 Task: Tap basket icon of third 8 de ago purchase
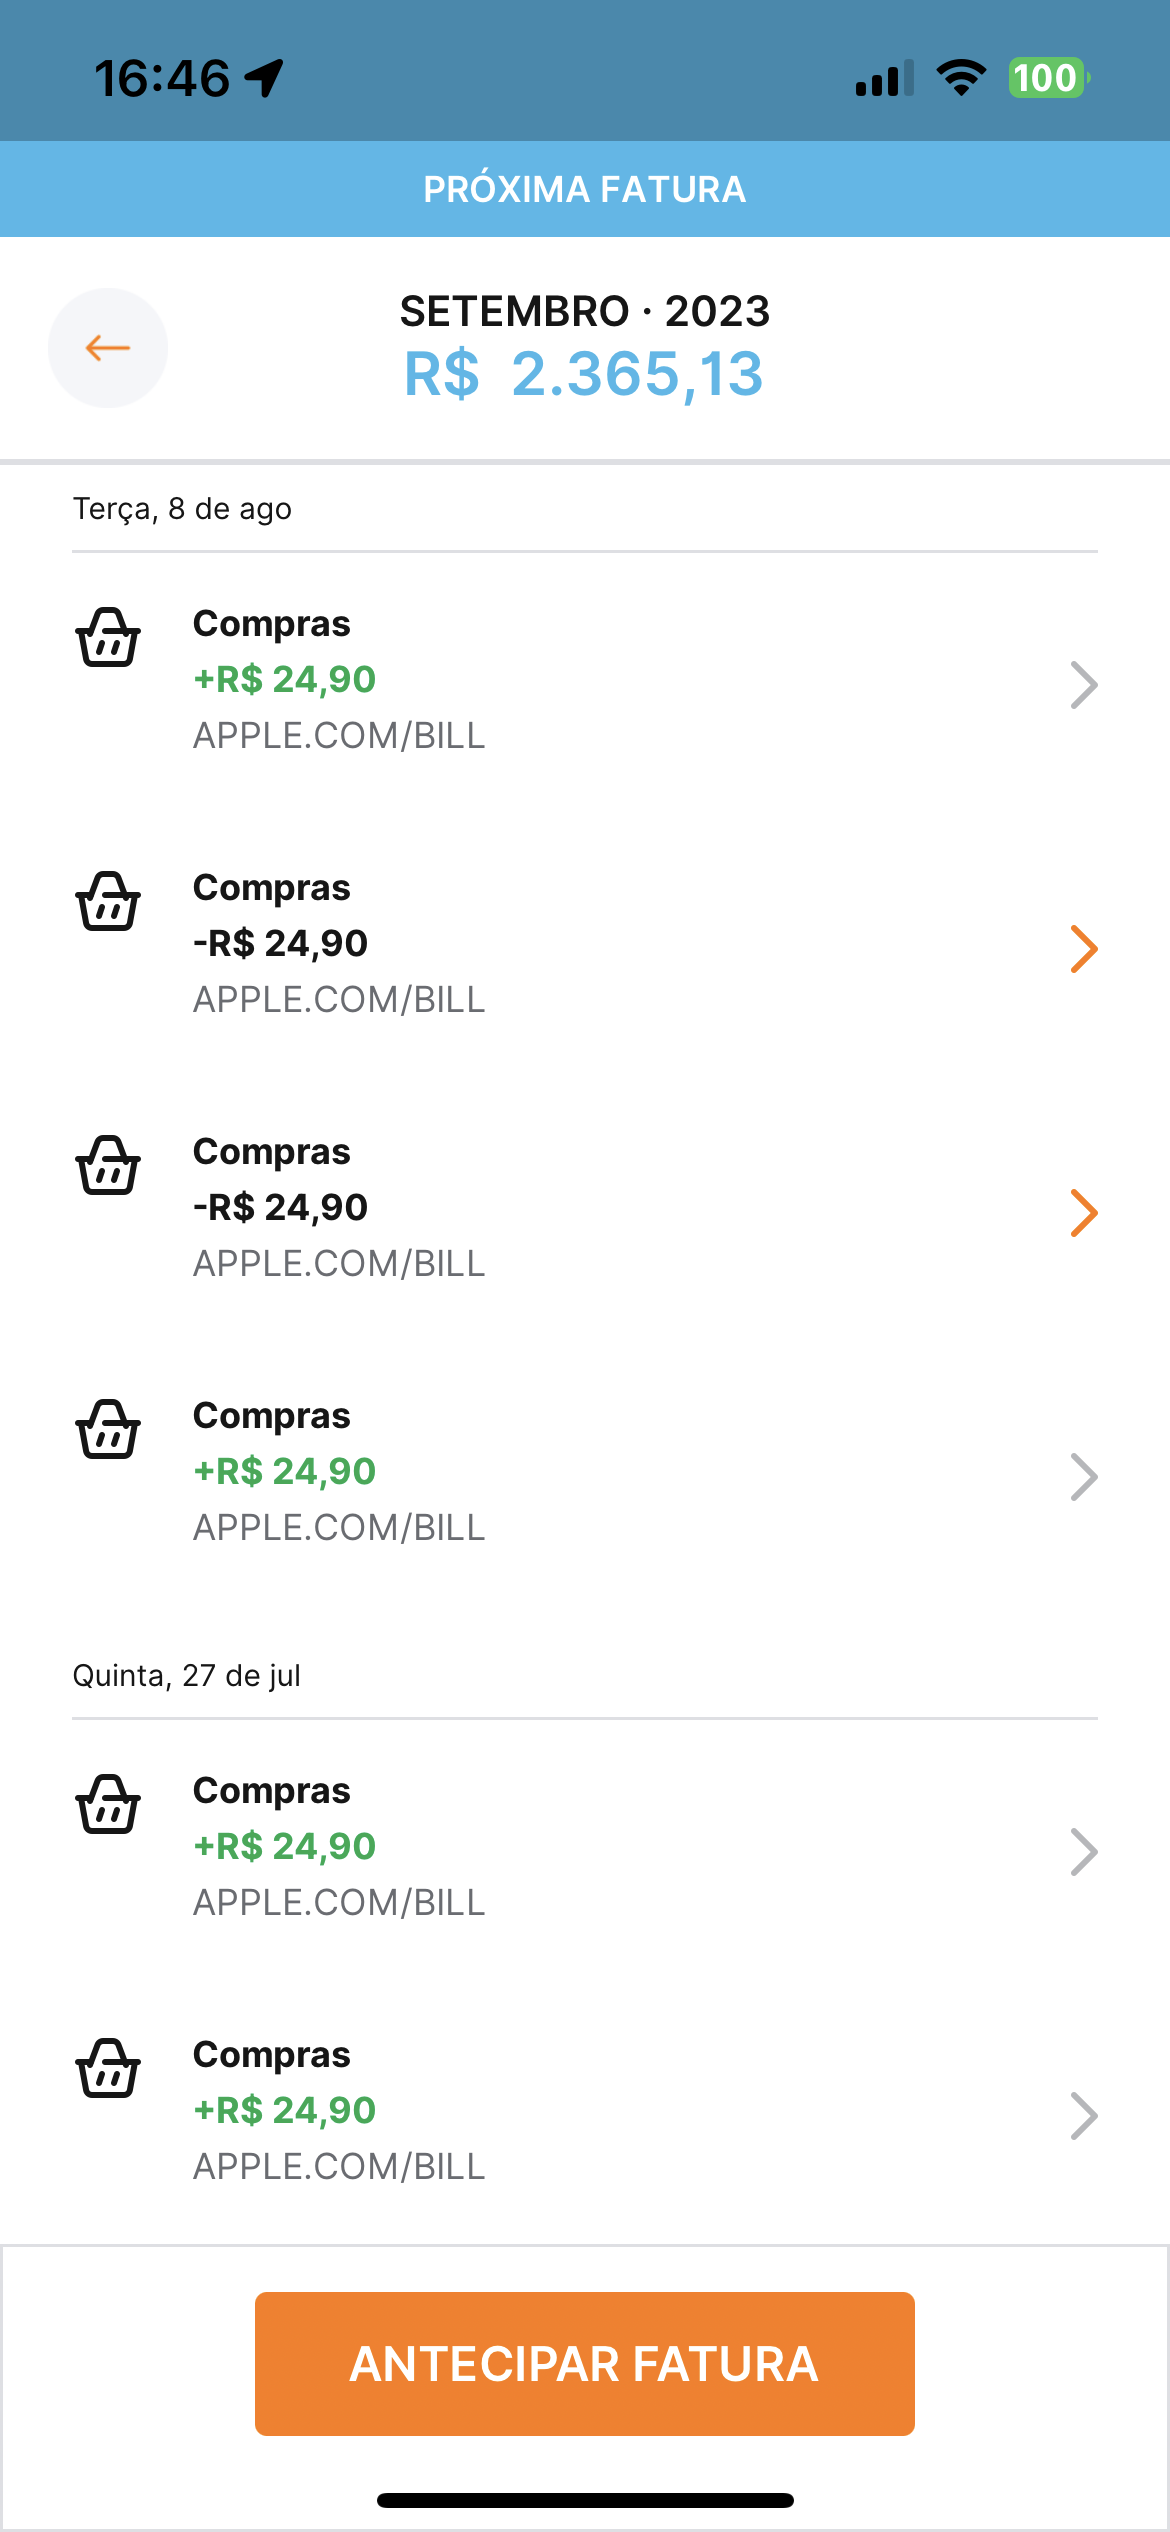pos(108,1166)
